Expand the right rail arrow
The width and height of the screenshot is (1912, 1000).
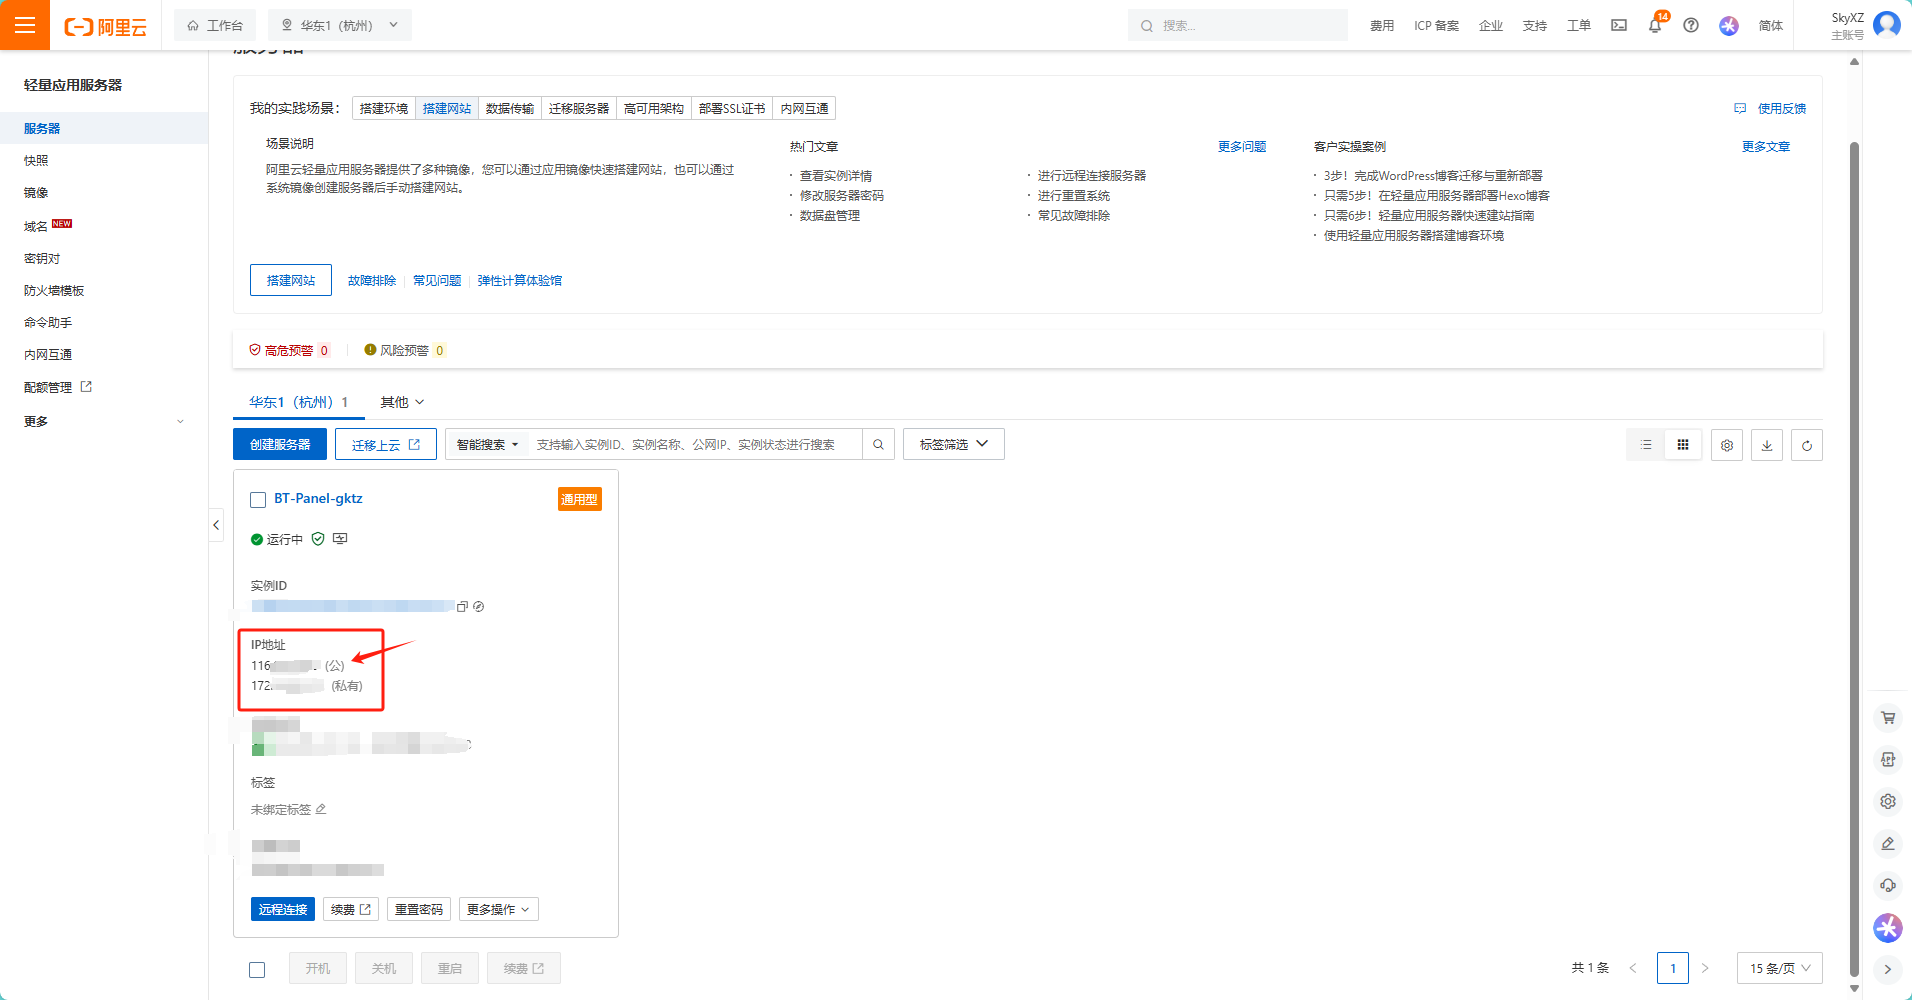click(1888, 969)
